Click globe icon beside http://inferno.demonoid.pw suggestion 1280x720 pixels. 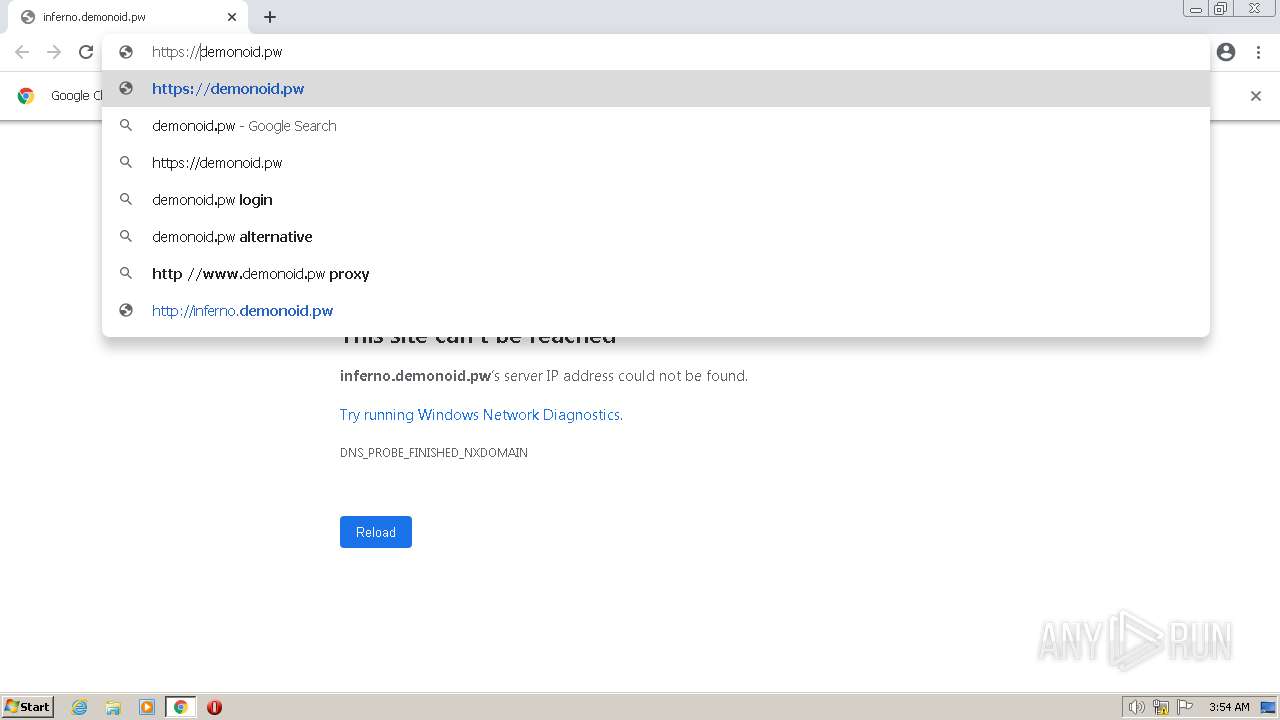(x=126, y=310)
